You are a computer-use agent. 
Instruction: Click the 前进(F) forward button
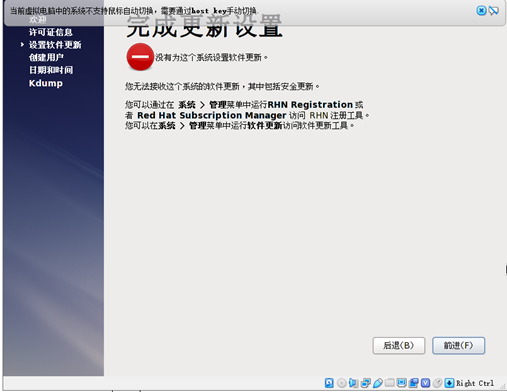pos(458,345)
